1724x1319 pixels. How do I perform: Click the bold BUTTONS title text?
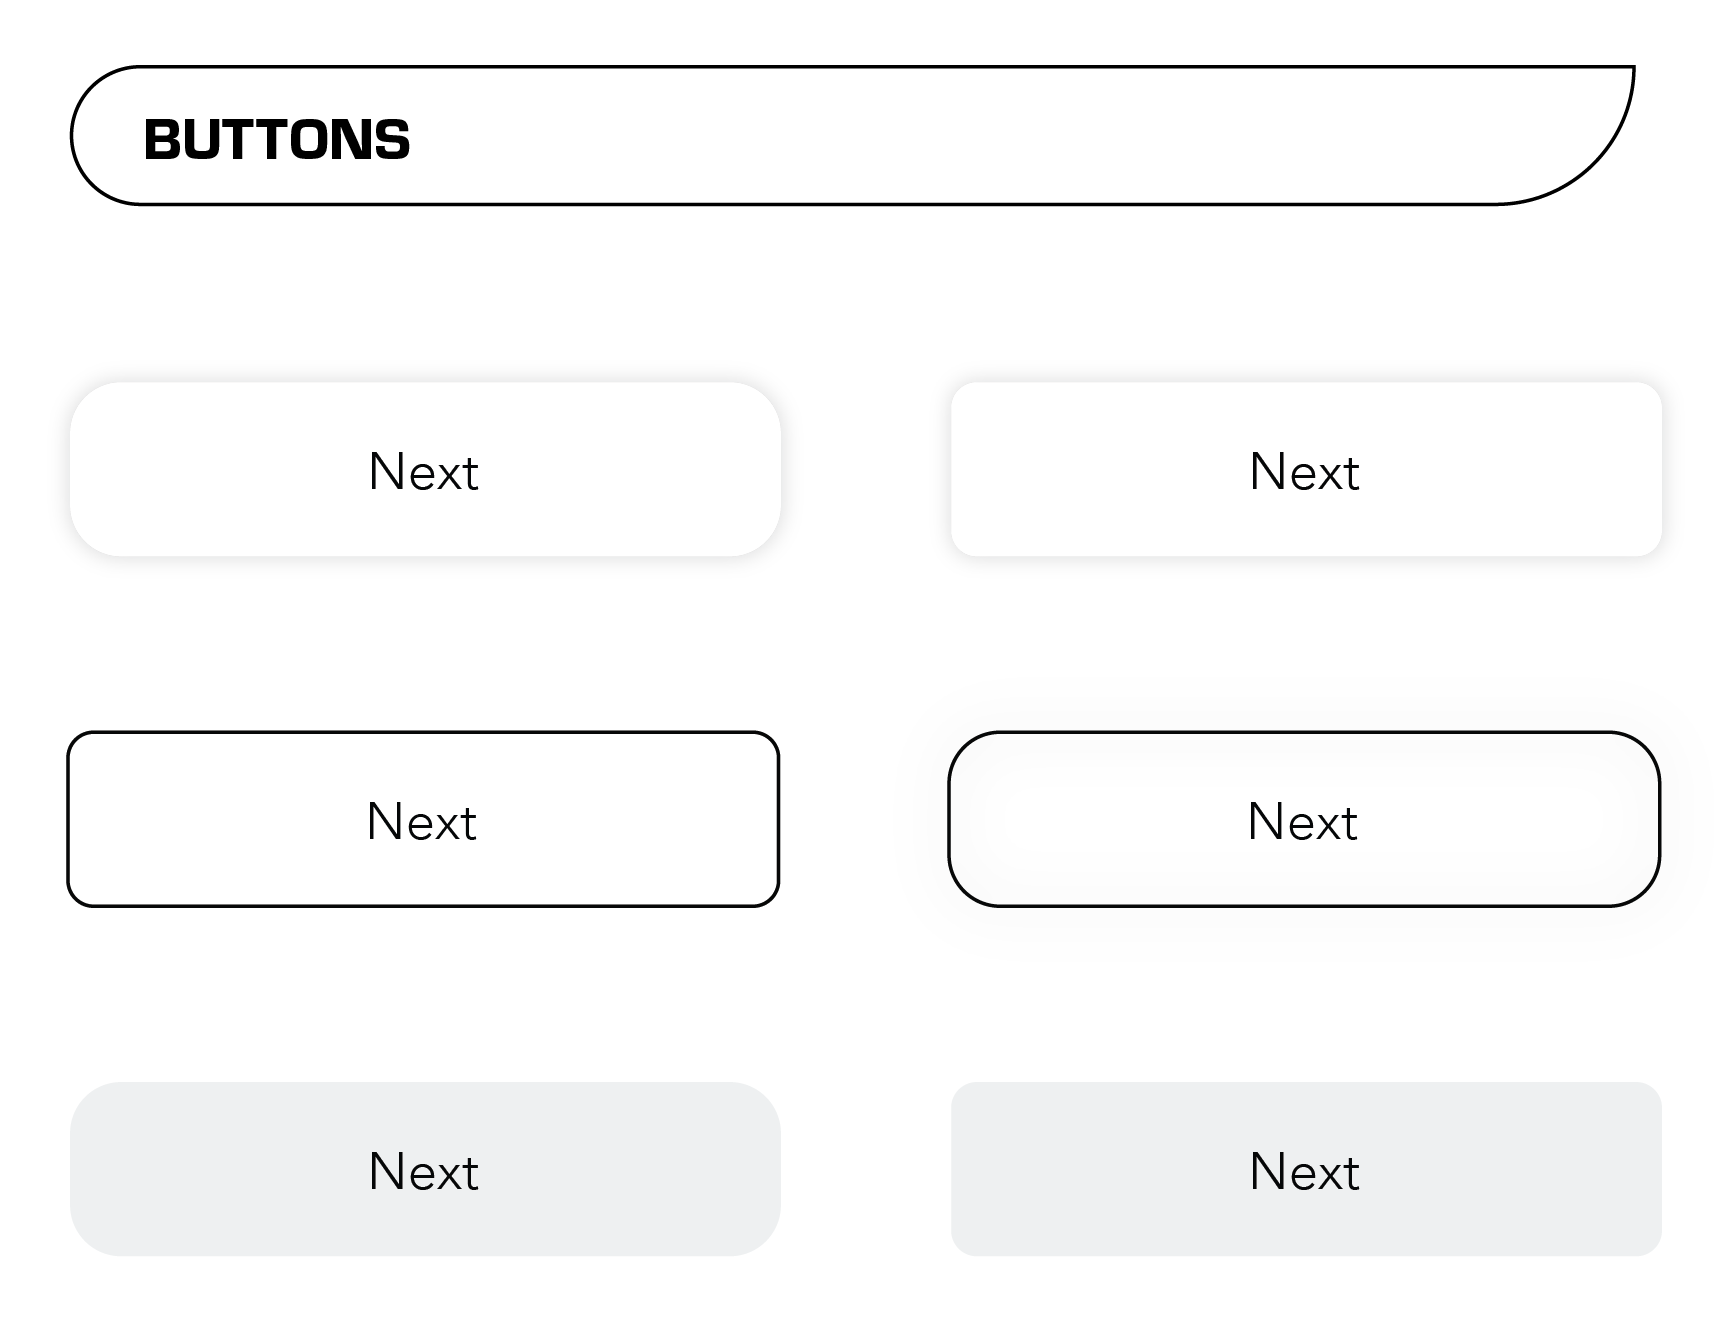277,139
